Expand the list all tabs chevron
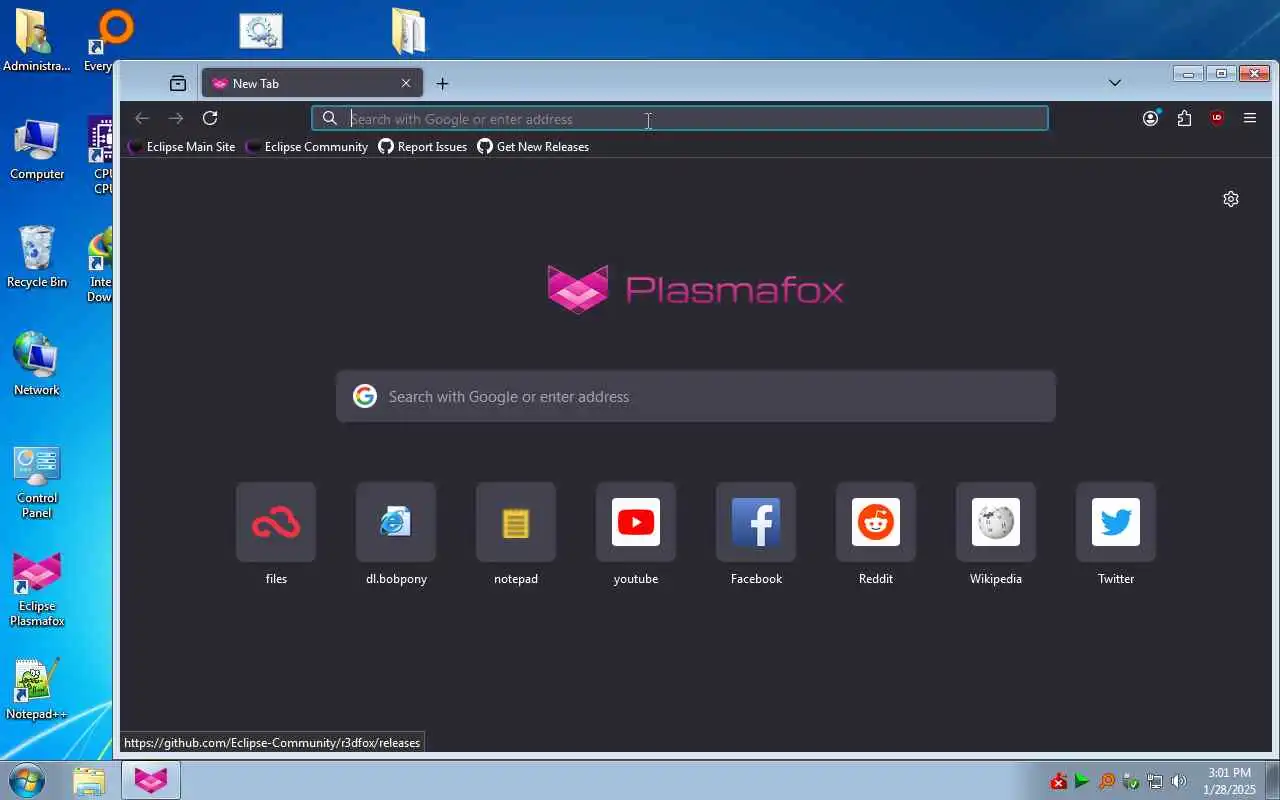 tap(1115, 83)
